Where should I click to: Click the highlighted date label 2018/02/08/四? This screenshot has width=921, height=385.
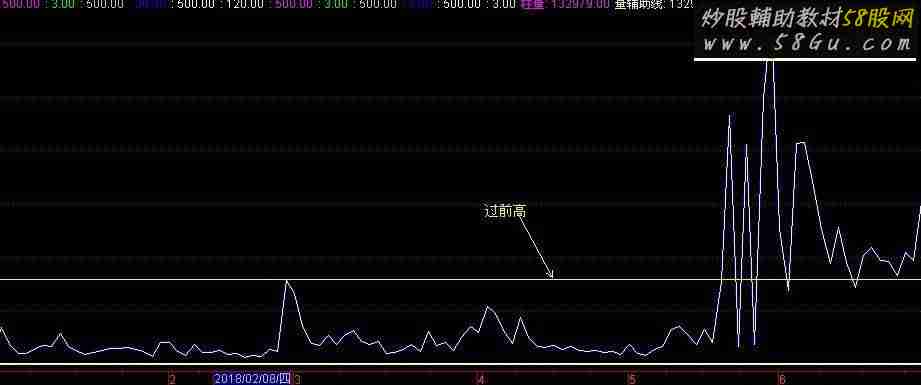coord(252,379)
